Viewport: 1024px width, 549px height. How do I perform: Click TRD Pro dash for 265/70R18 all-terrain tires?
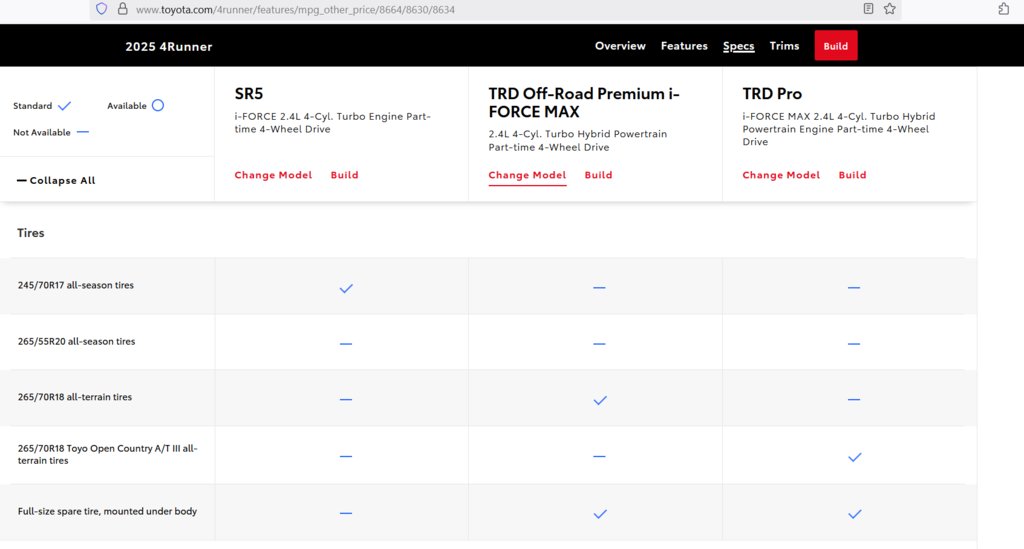(x=854, y=399)
